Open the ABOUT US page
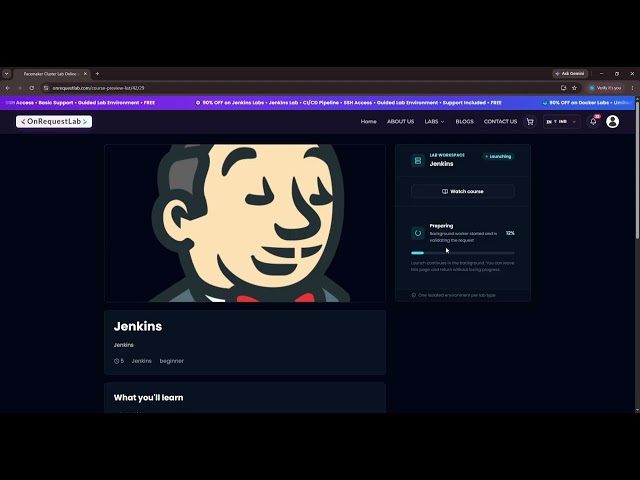This screenshot has width=640, height=480. point(400,122)
